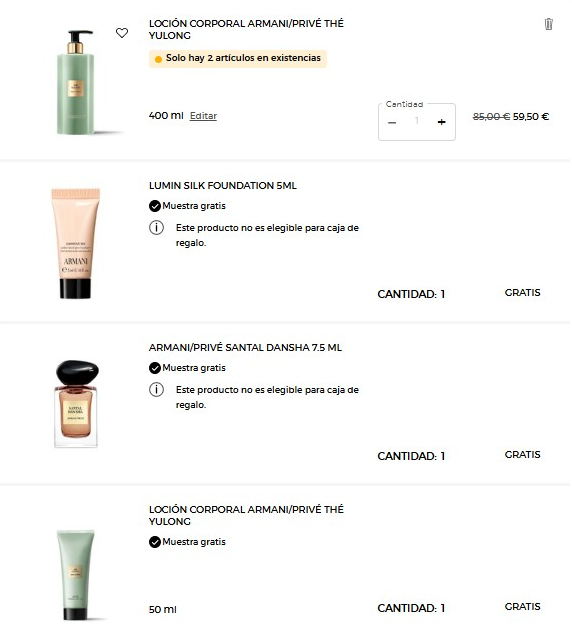This screenshot has height=637, width=572.
Task: Add body lotion to wishlist with heart icon
Action: (x=122, y=33)
